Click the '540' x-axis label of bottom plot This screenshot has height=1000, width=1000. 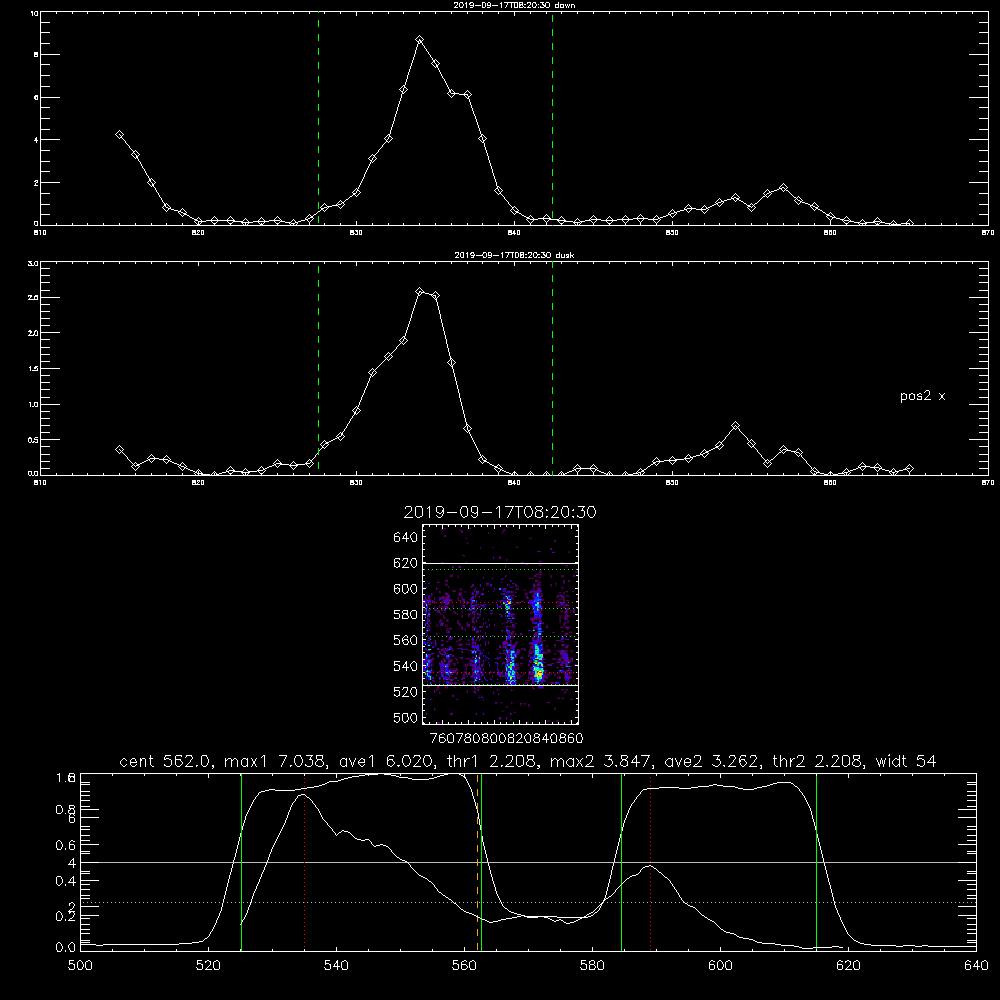pyautogui.click(x=336, y=966)
